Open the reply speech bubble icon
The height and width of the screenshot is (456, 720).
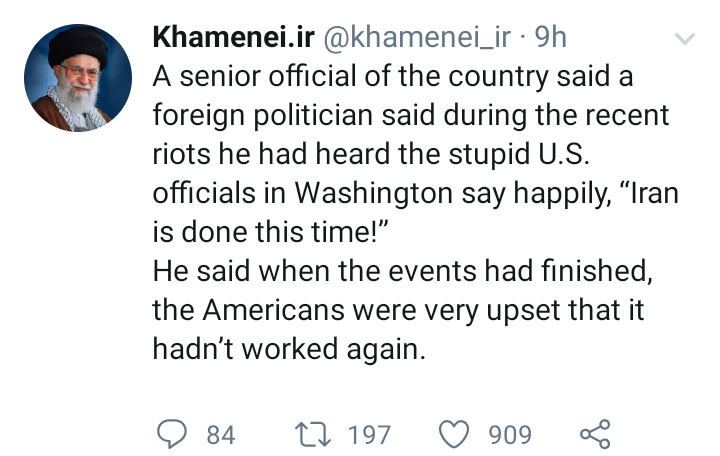(x=172, y=434)
